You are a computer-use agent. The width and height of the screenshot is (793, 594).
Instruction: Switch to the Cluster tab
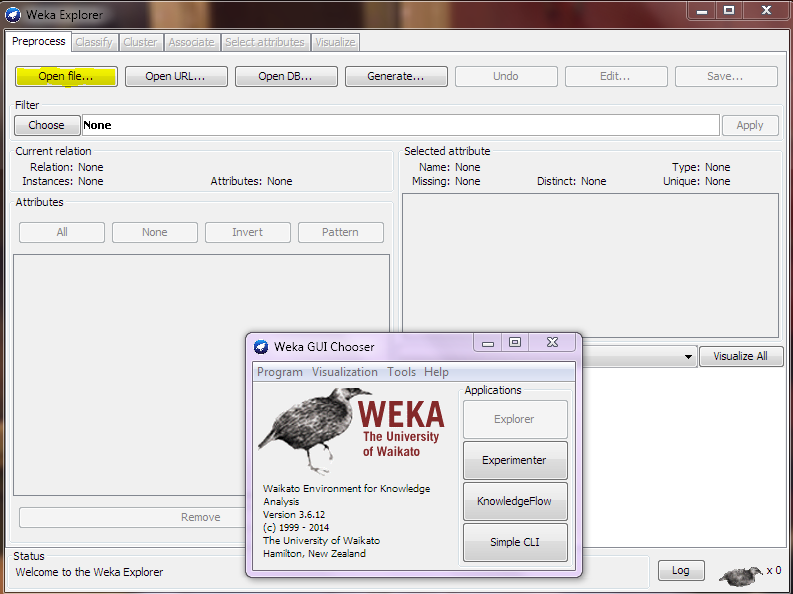(141, 42)
